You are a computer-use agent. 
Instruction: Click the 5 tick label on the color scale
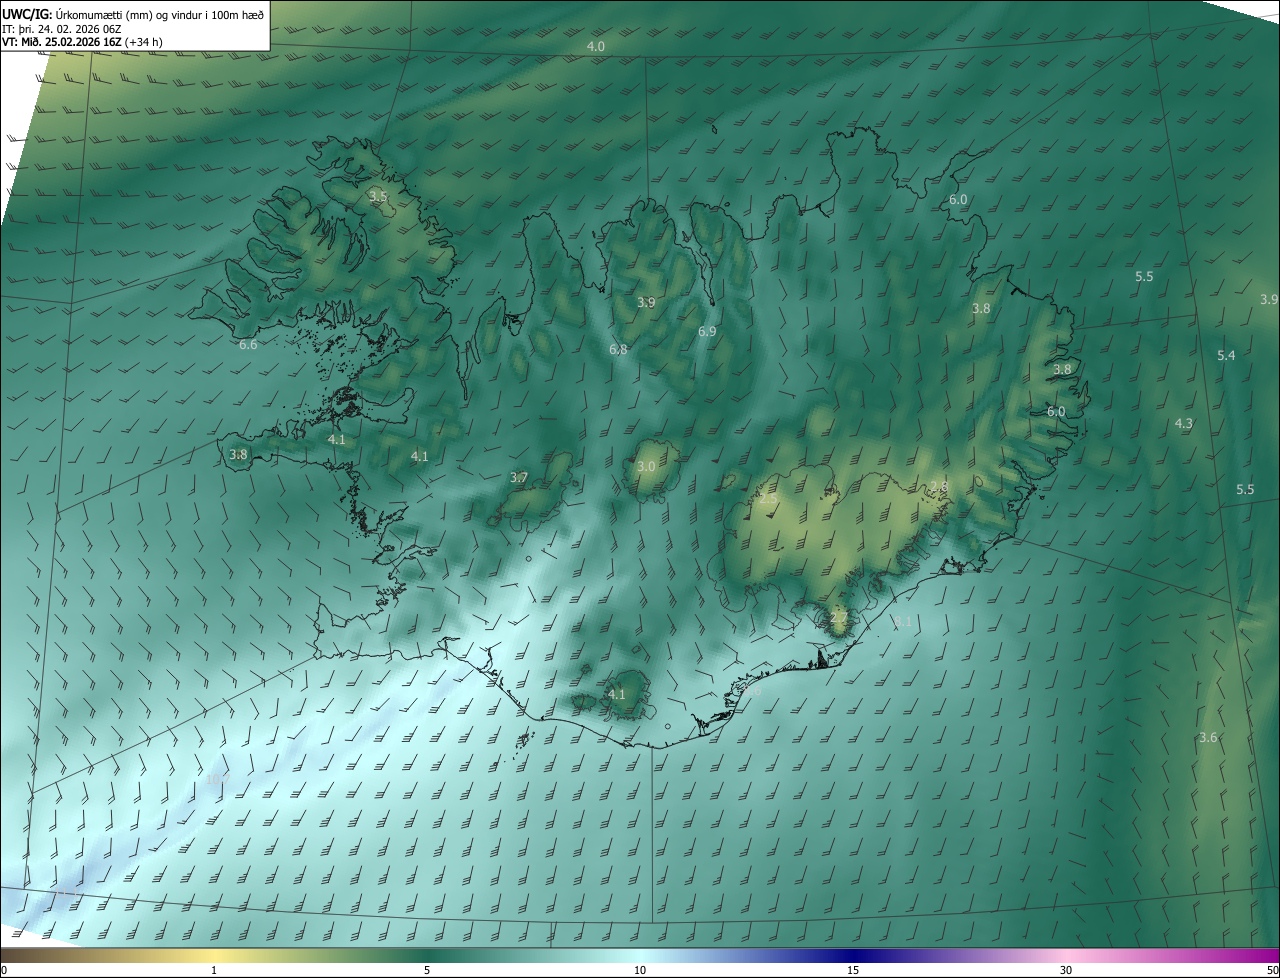point(427,970)
